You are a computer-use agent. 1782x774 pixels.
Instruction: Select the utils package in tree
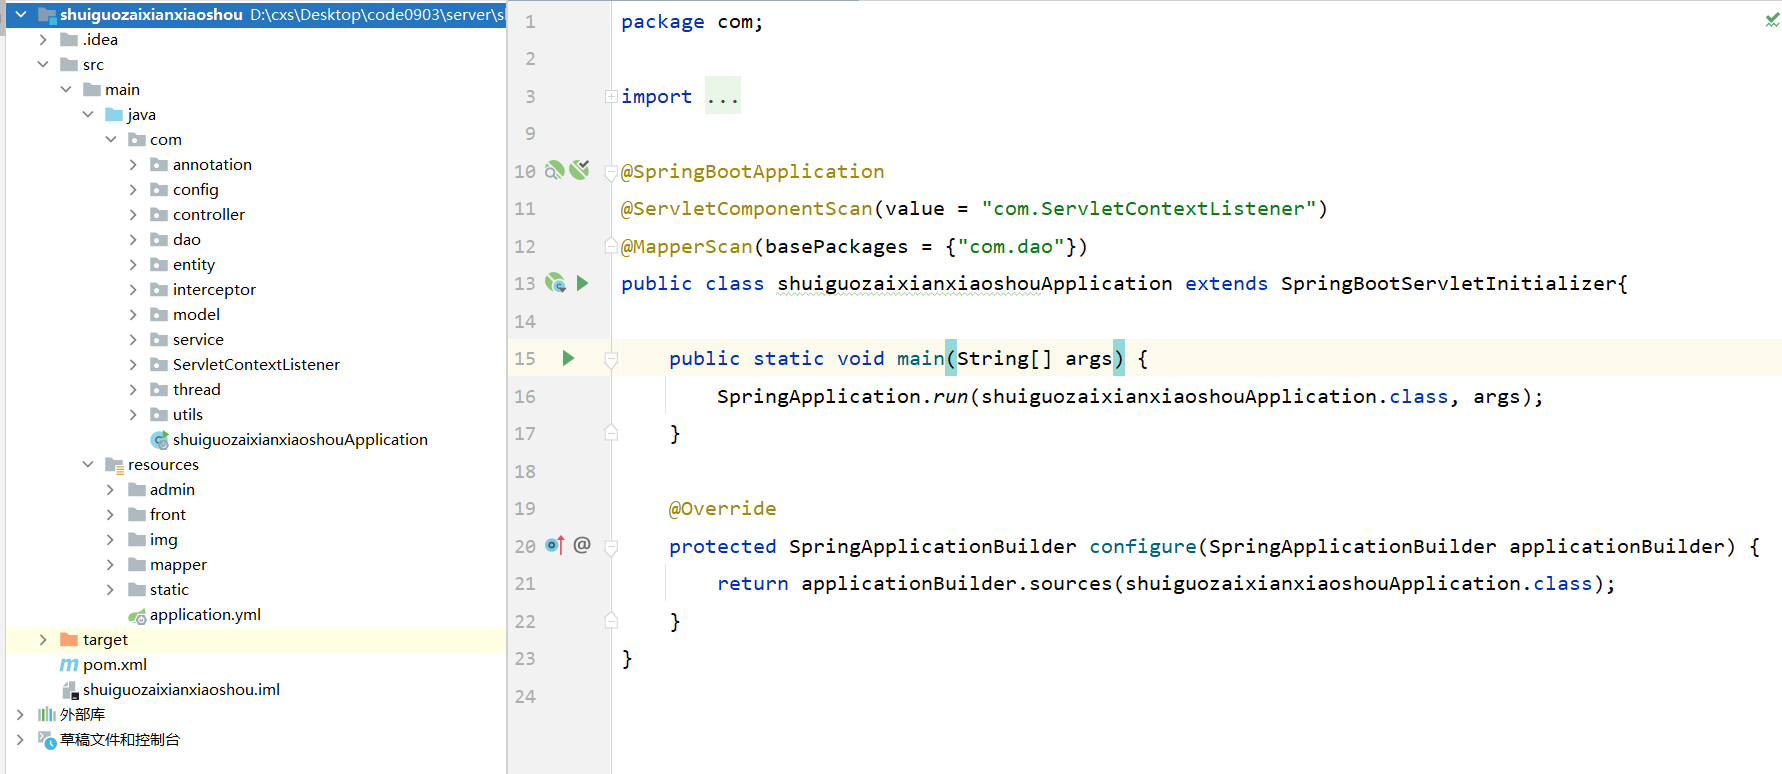coord(188,414)
